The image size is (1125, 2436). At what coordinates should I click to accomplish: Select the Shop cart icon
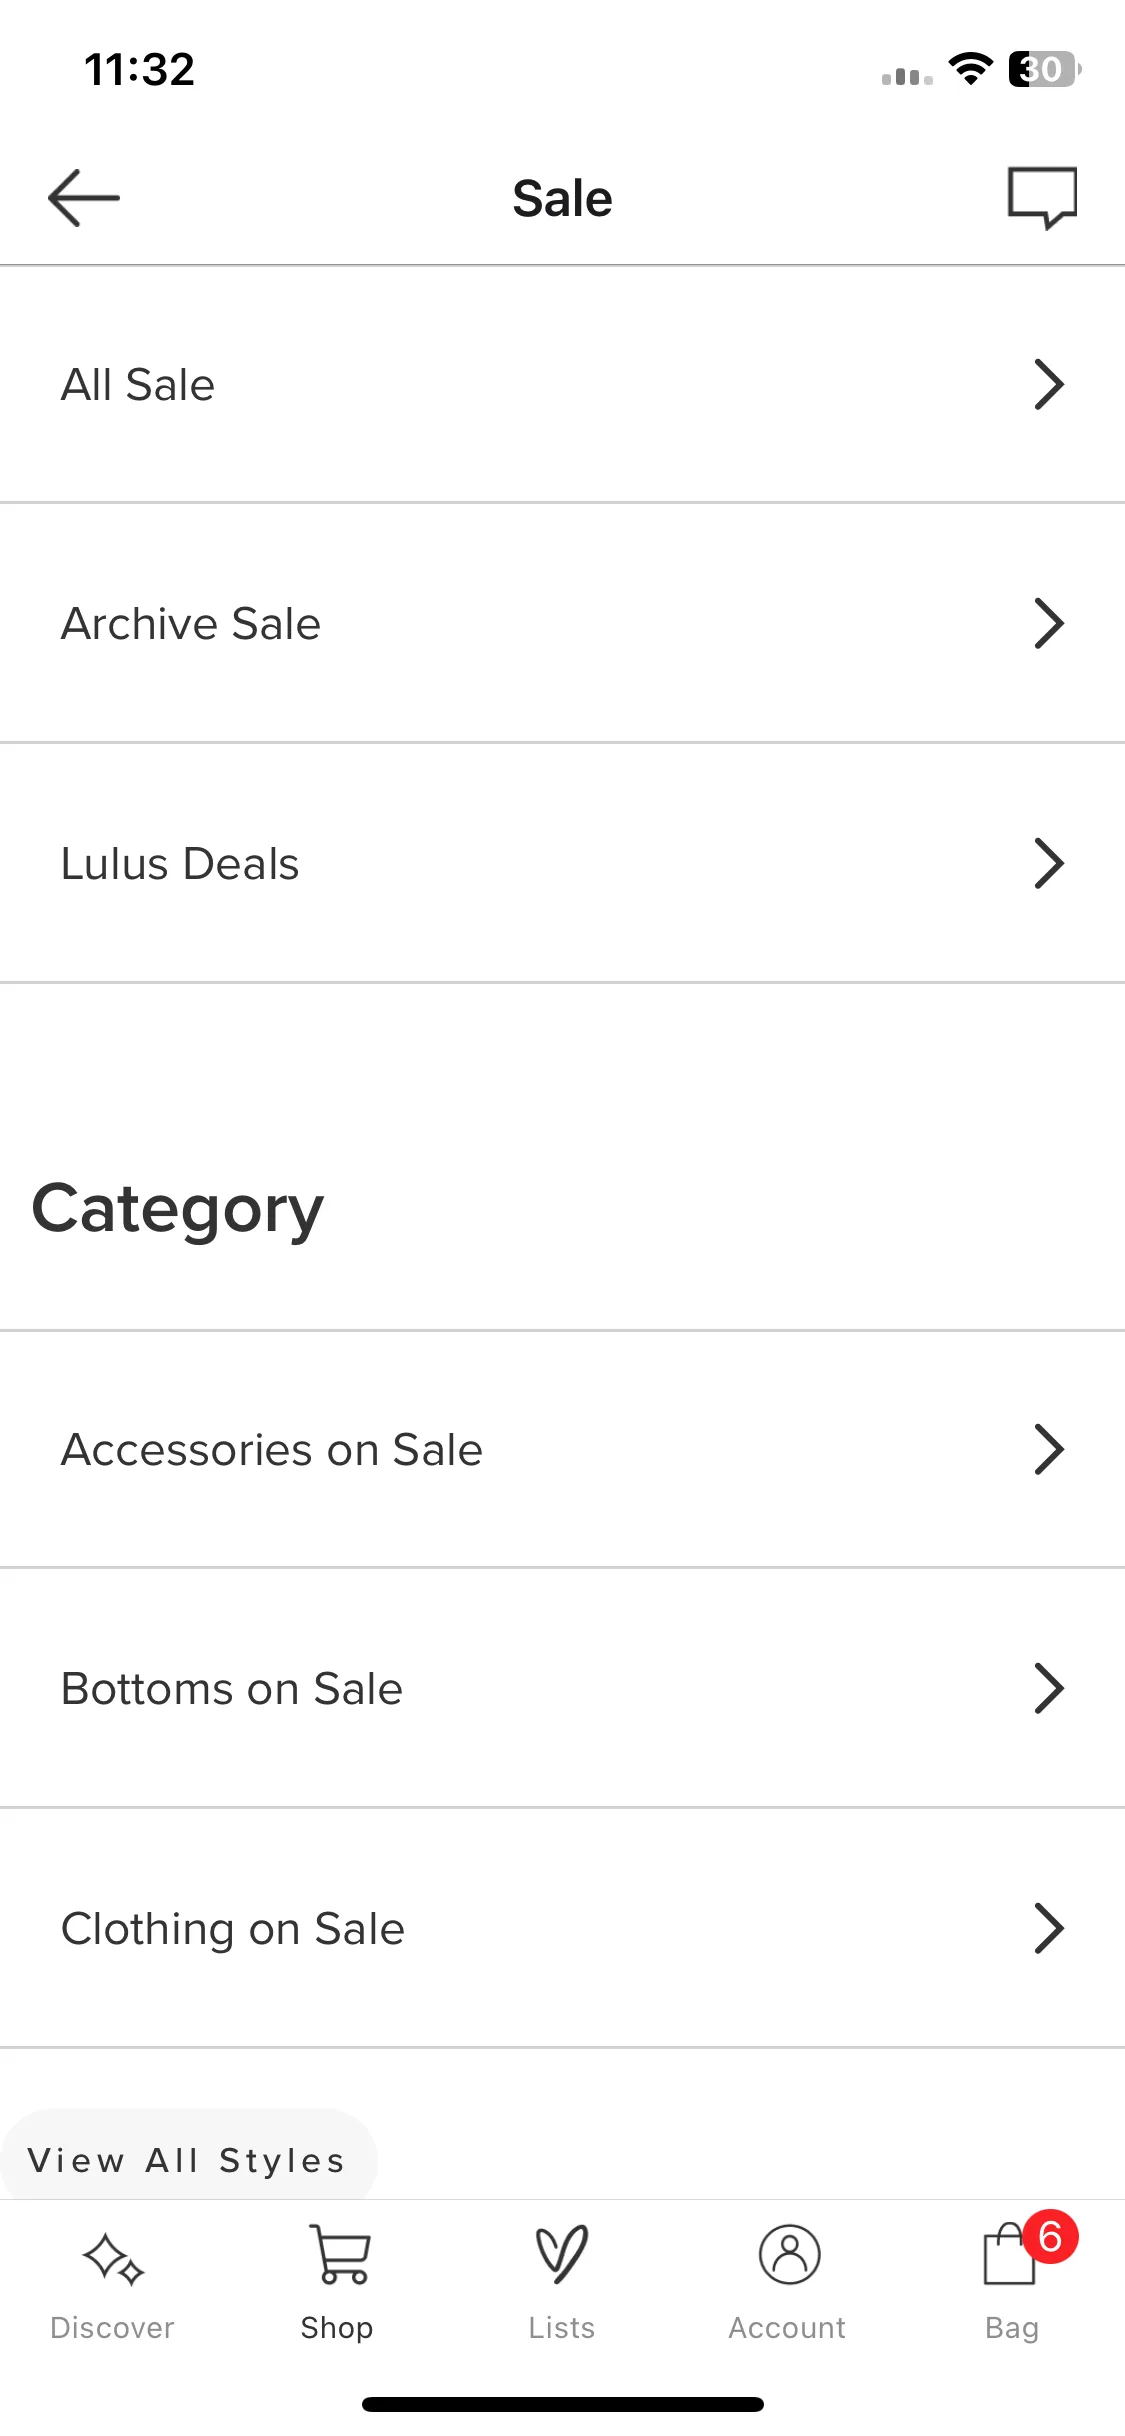338,2255
